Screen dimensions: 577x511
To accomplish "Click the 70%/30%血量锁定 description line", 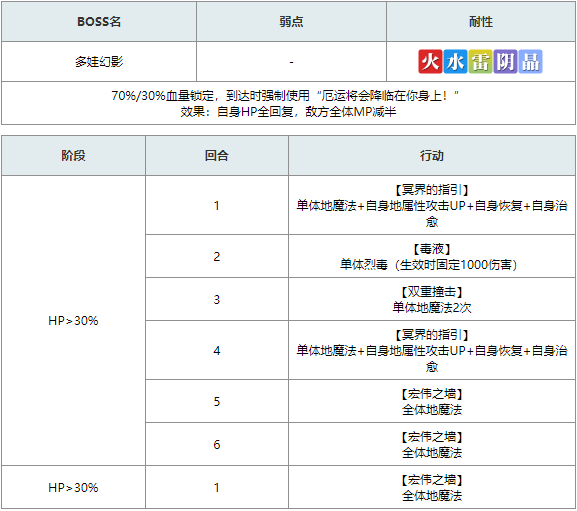I will (x=286, y=96).
